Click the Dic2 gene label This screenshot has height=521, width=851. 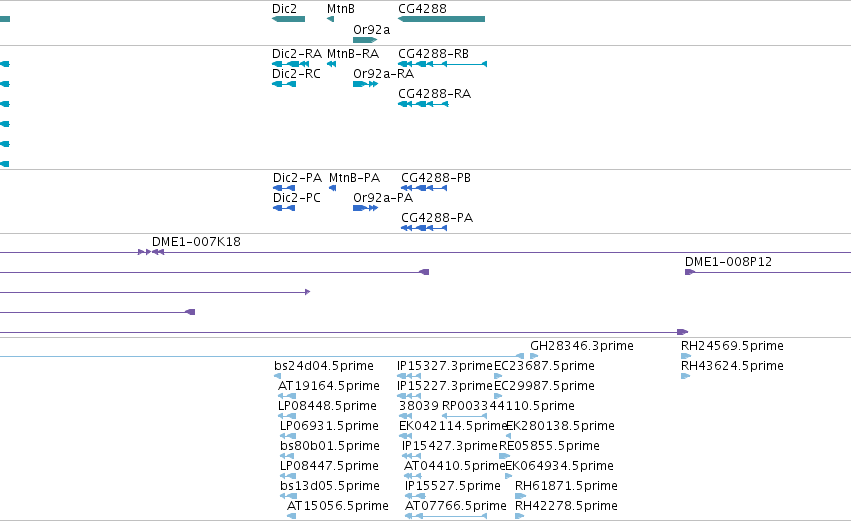(x=284, y=9)
